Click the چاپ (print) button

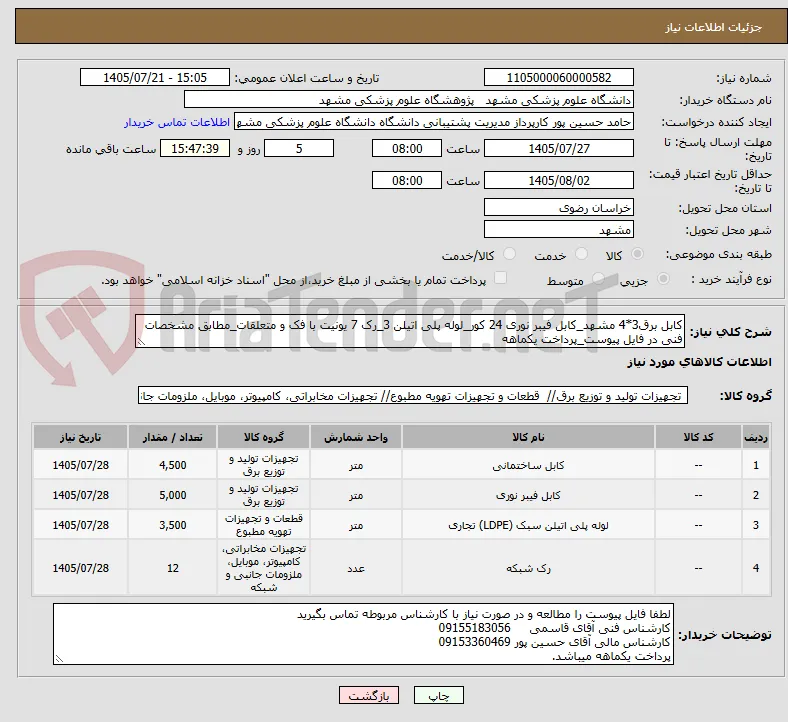coord(438,695)
